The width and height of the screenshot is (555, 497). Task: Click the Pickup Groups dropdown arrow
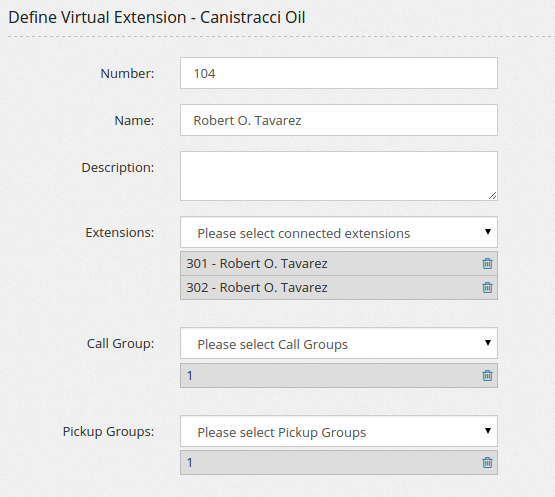pos(488,430)
